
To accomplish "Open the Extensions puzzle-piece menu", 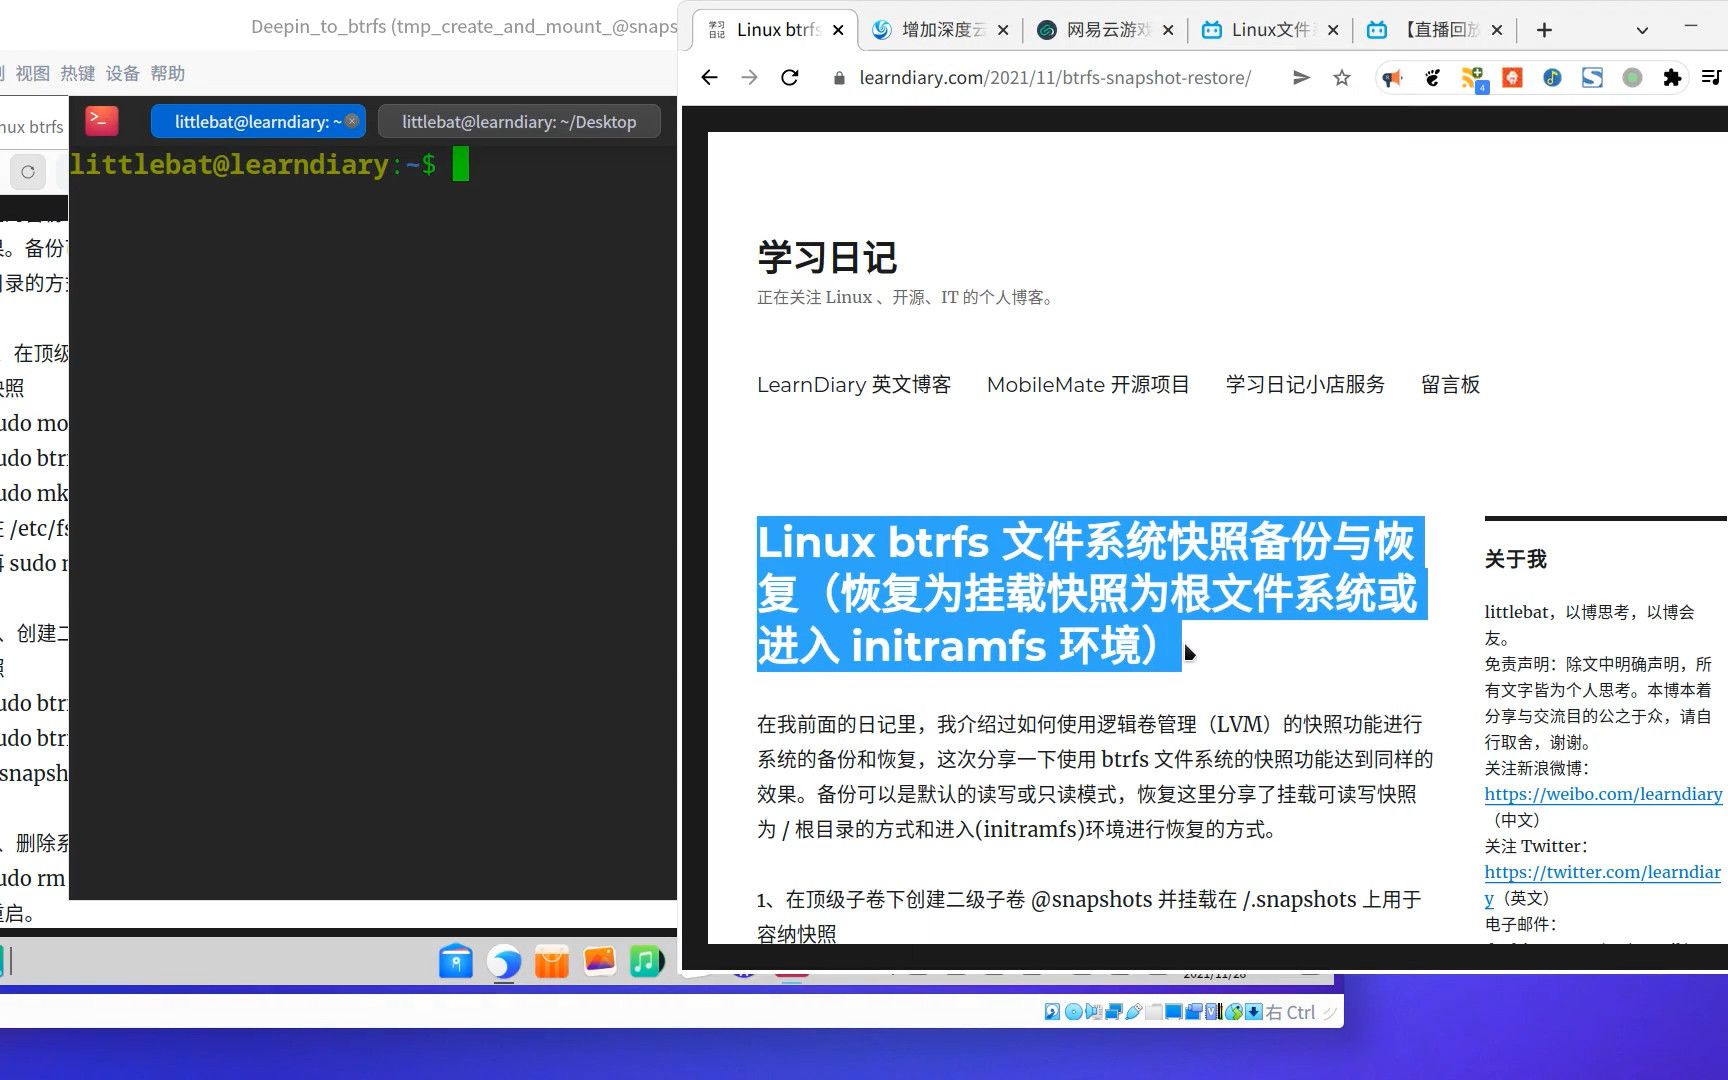I will [x=1672, y=77].
